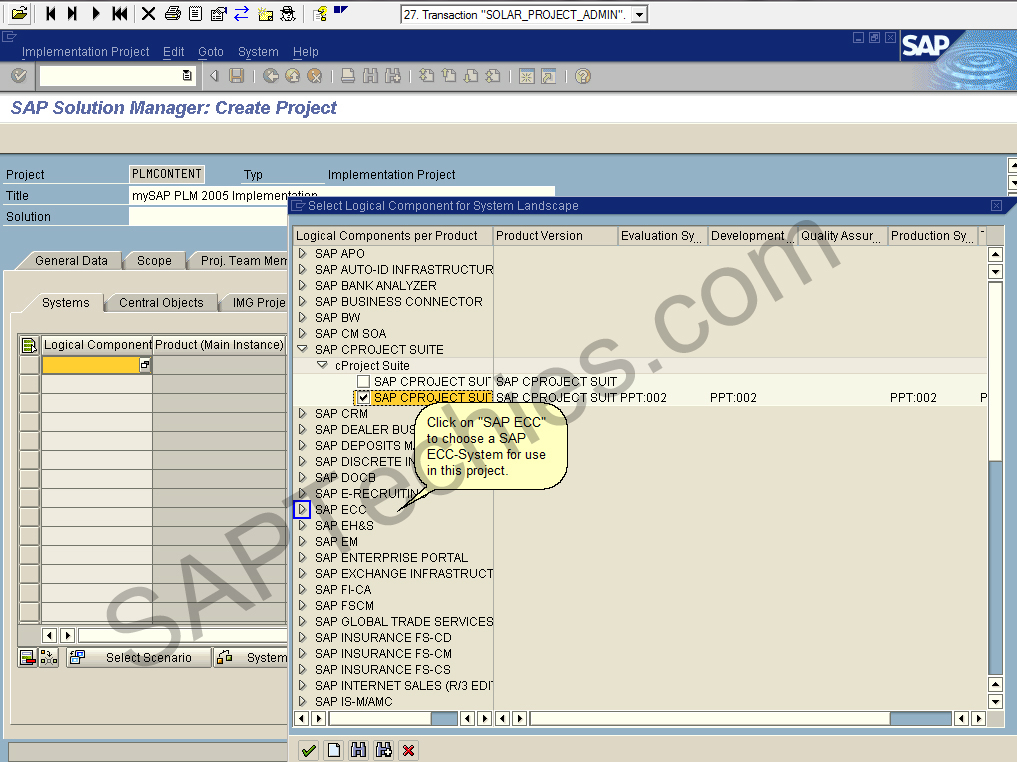Click blue swap arrows icon

(x=241, y=14)
